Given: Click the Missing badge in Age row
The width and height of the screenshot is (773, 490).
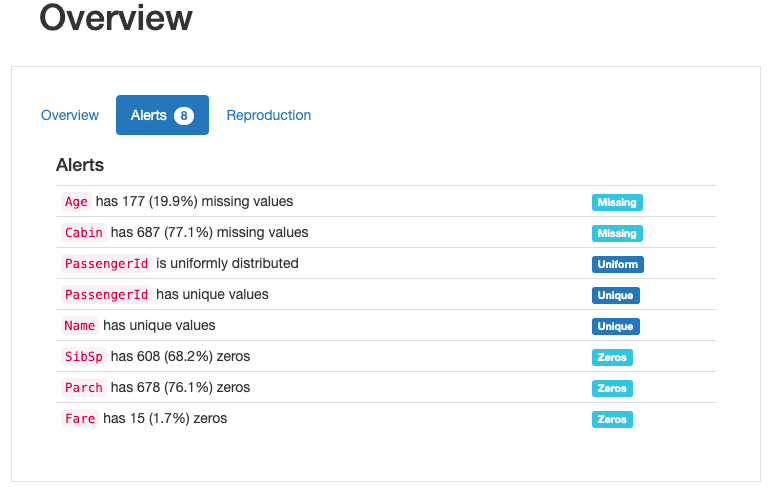Looking at the screenshot, I should [x=617, y=202].
